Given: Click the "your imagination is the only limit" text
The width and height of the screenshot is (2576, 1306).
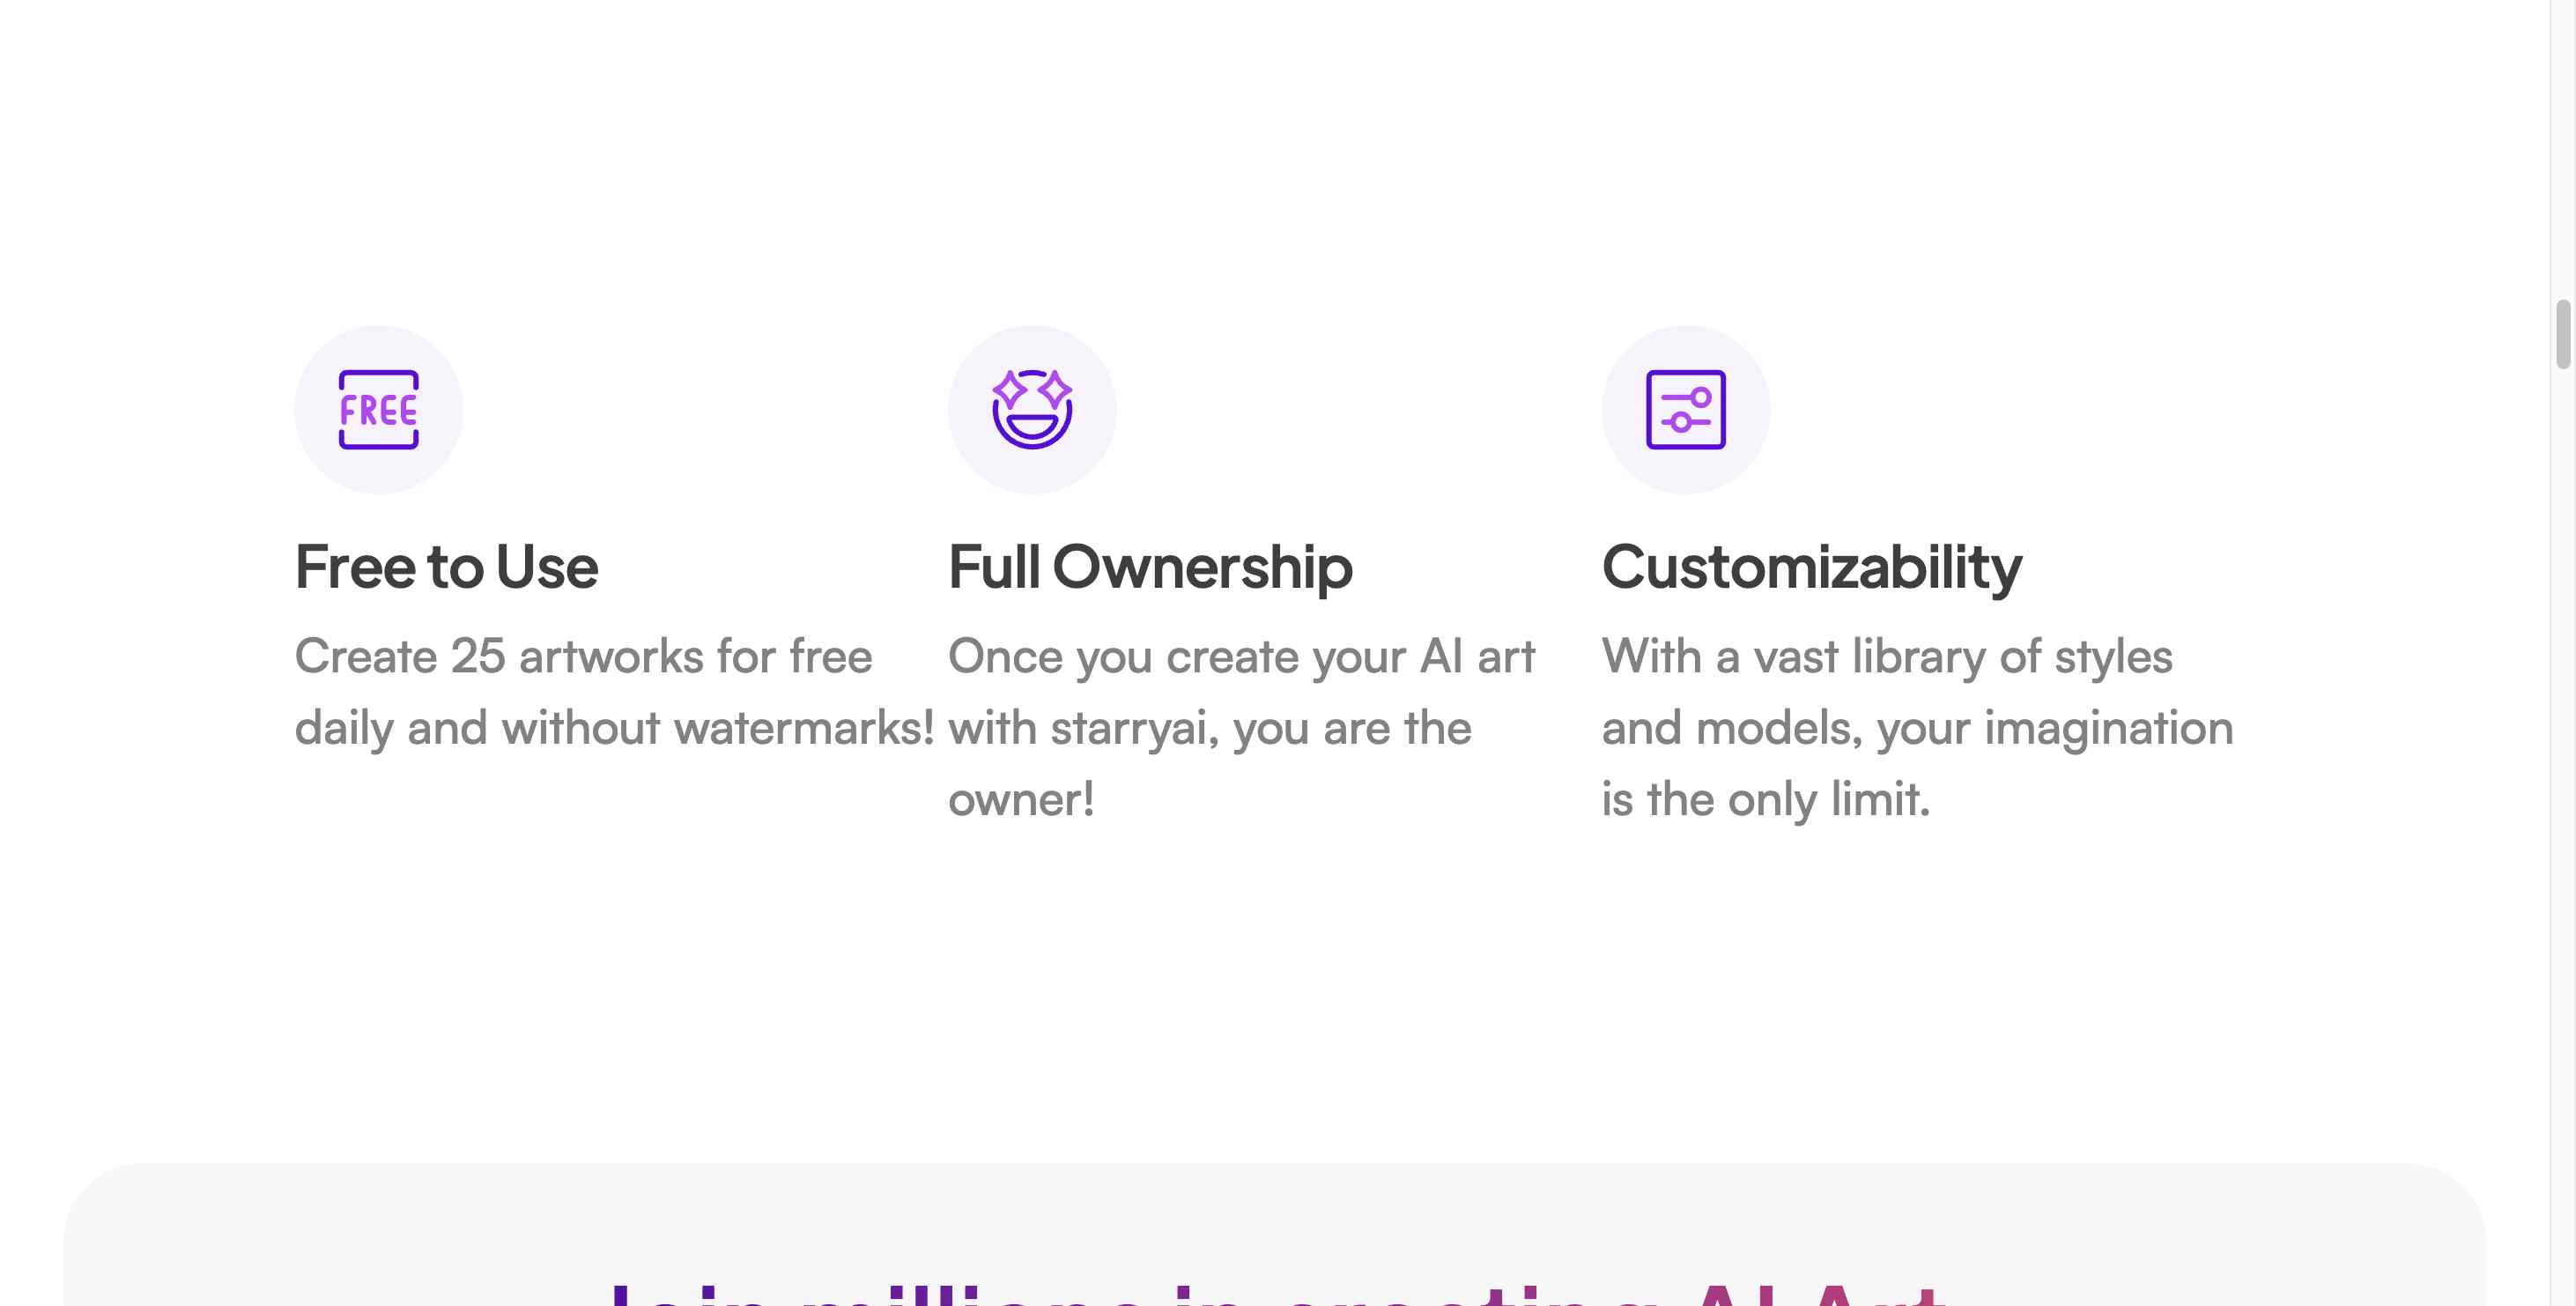Looking at the screenshot, I should tap(1917, 764).
